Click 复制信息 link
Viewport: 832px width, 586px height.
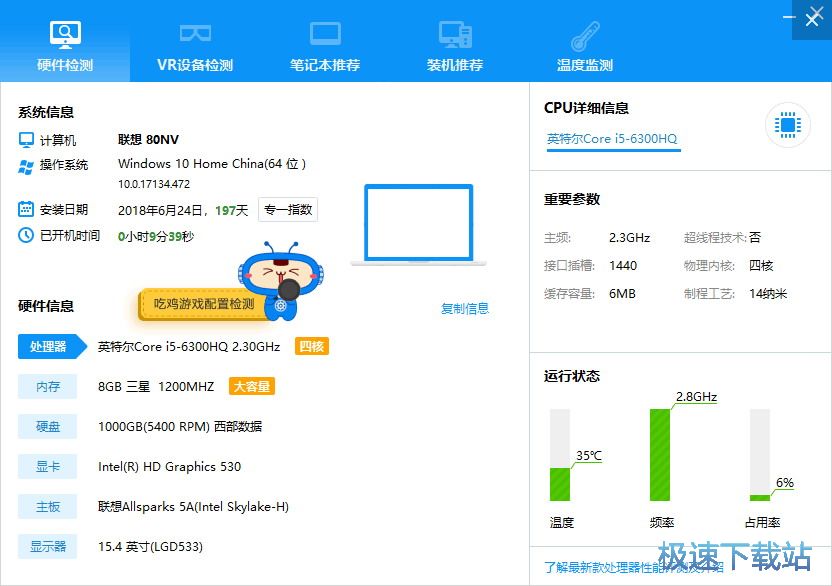click(465, 308)
